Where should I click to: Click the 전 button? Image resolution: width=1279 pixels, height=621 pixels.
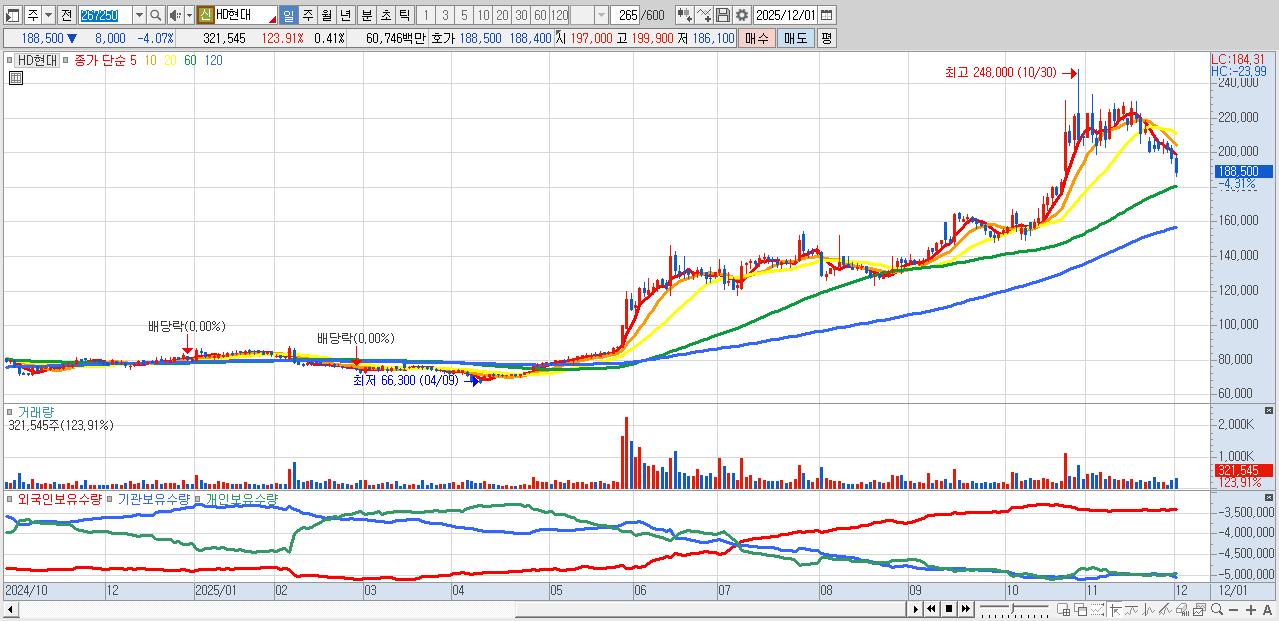66,15
